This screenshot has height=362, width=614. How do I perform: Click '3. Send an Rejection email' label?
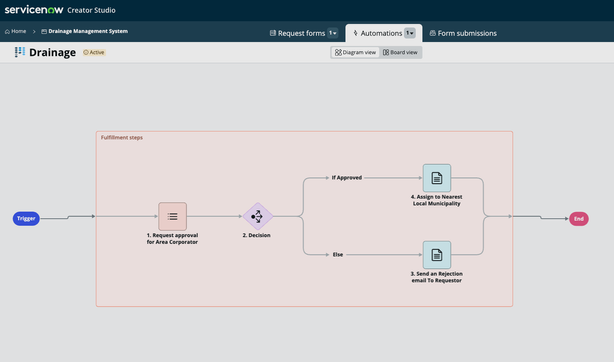pos(437,277)
